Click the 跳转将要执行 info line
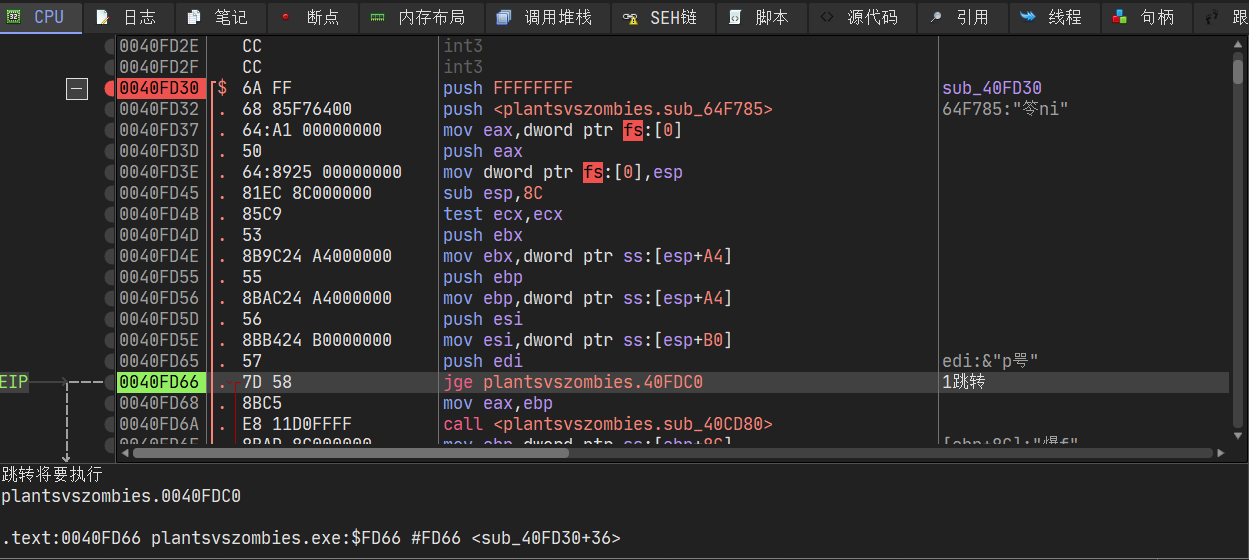The width and height of the screenshot is (1249, 560). click(52, 474)
